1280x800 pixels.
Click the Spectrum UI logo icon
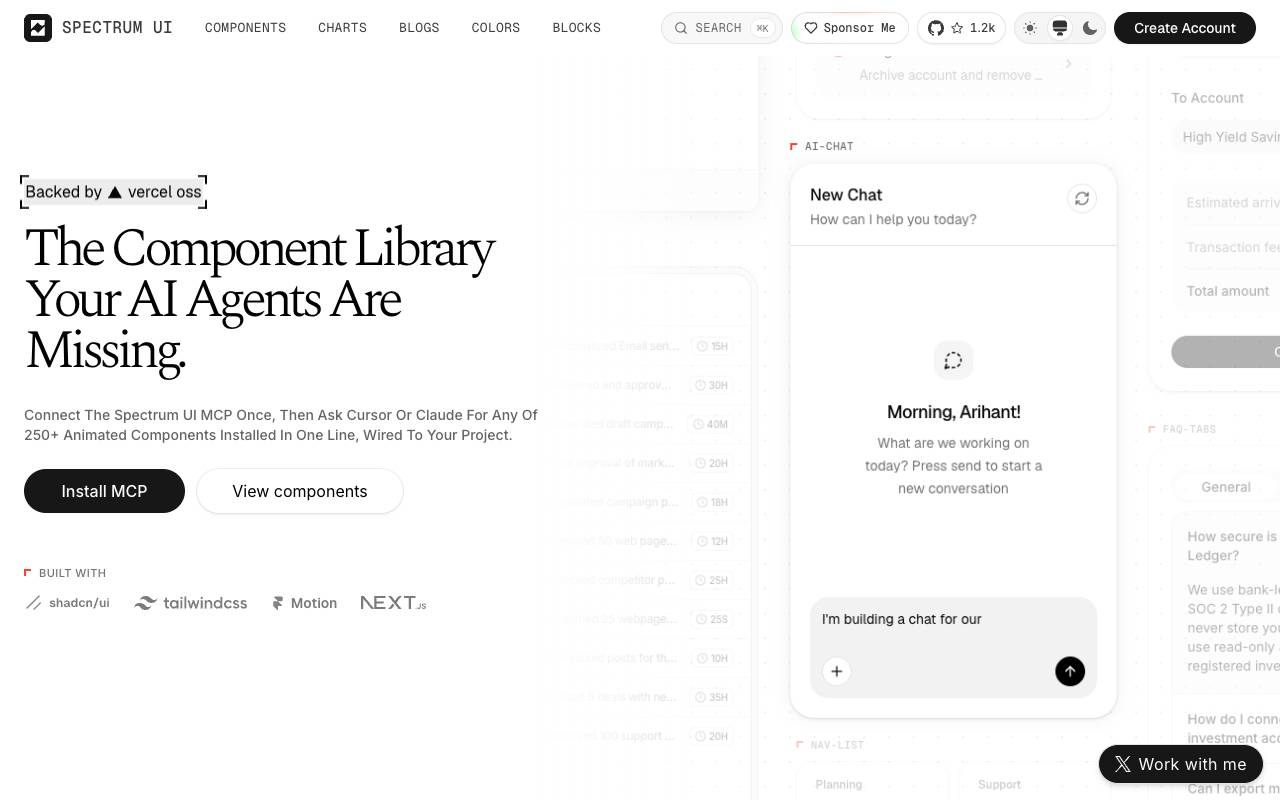(x=38, y=28)
